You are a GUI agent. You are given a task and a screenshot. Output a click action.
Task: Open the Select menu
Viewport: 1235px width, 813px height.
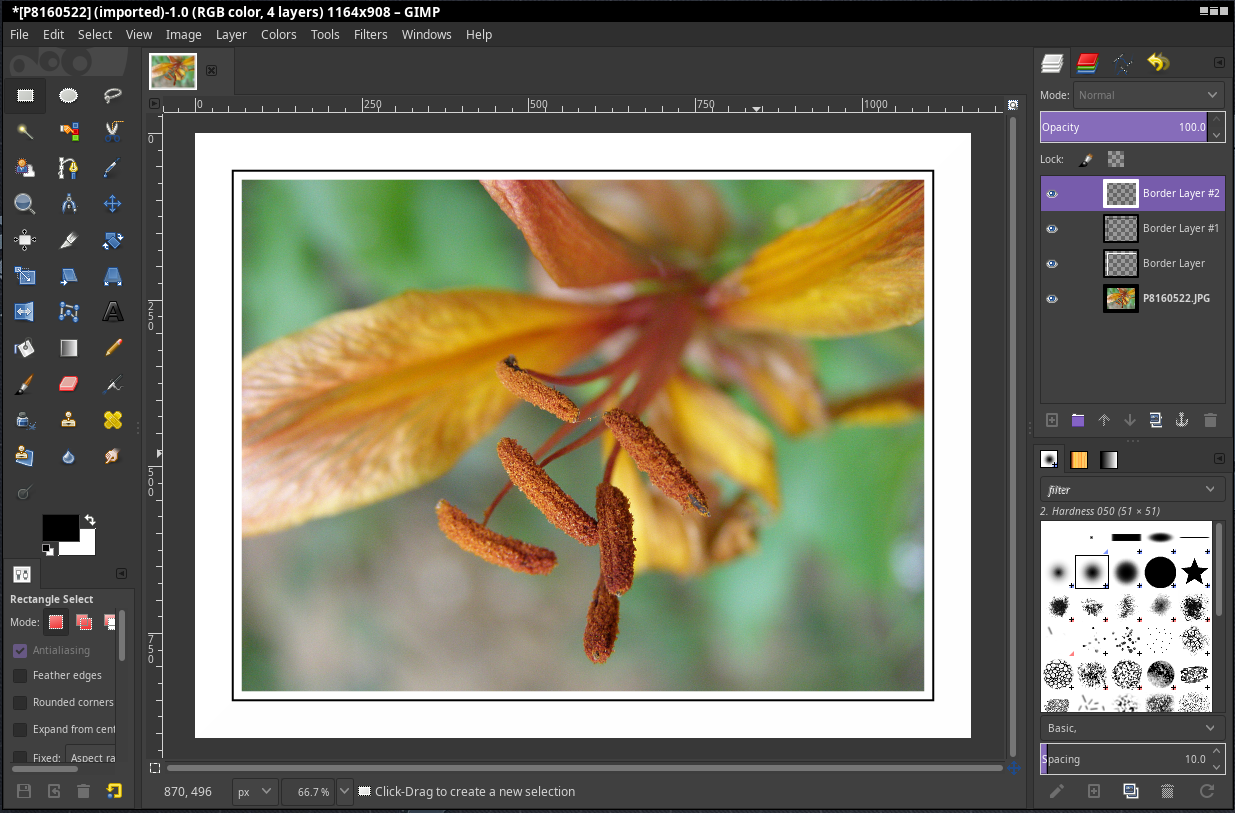pyautogui.click(x=95, y=34)
